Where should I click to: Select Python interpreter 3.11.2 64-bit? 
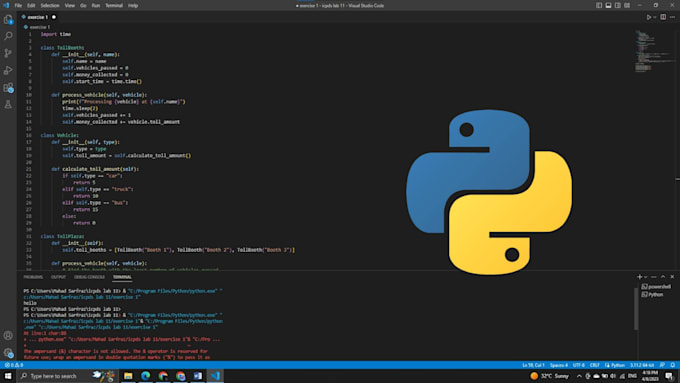pos(642,365)
